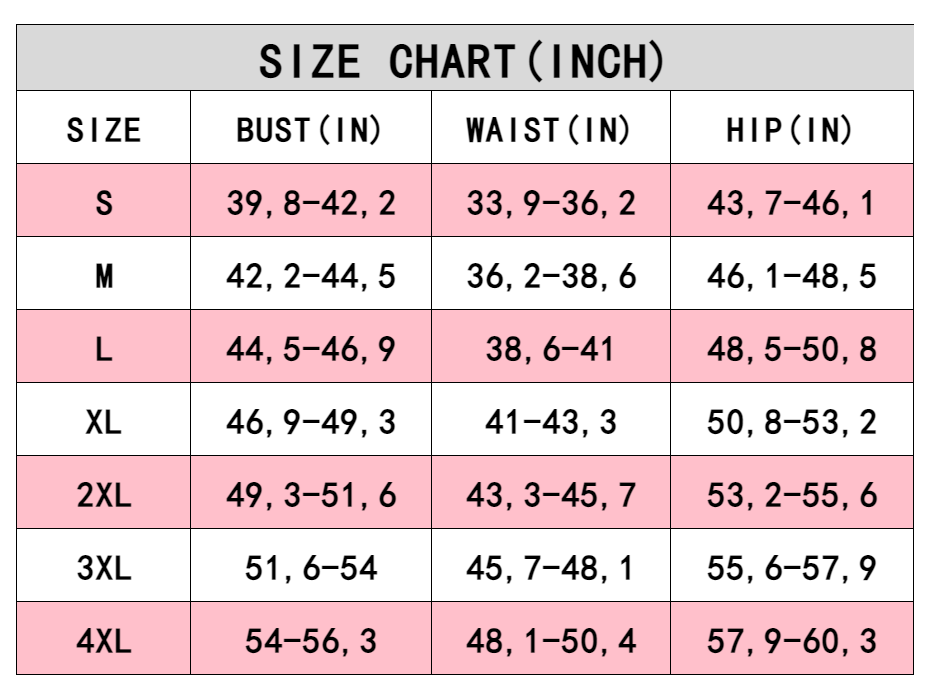
Task: Click bust value 54-56,3
Action: [x=311, y=641]
